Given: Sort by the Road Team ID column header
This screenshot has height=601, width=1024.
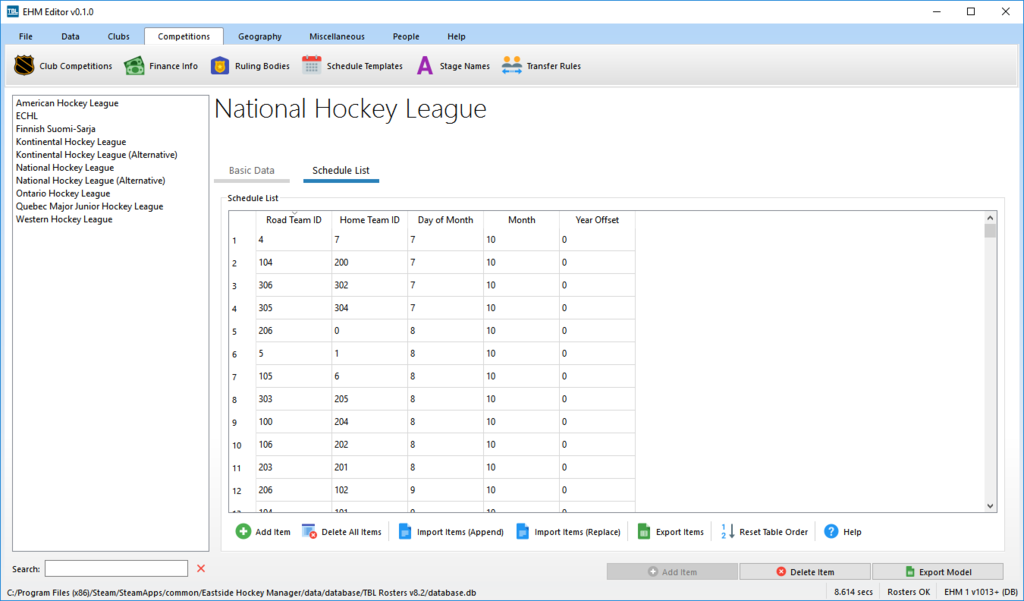Looking at the screenshot, I should [x=294, y=220].
